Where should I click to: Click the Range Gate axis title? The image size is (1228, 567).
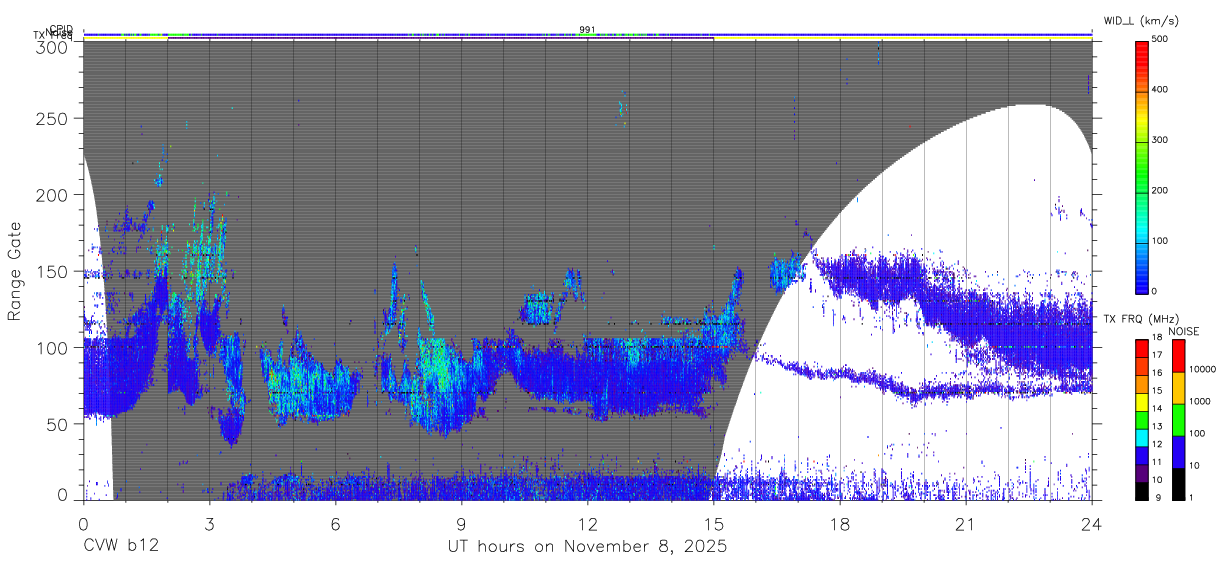point(15,272)
